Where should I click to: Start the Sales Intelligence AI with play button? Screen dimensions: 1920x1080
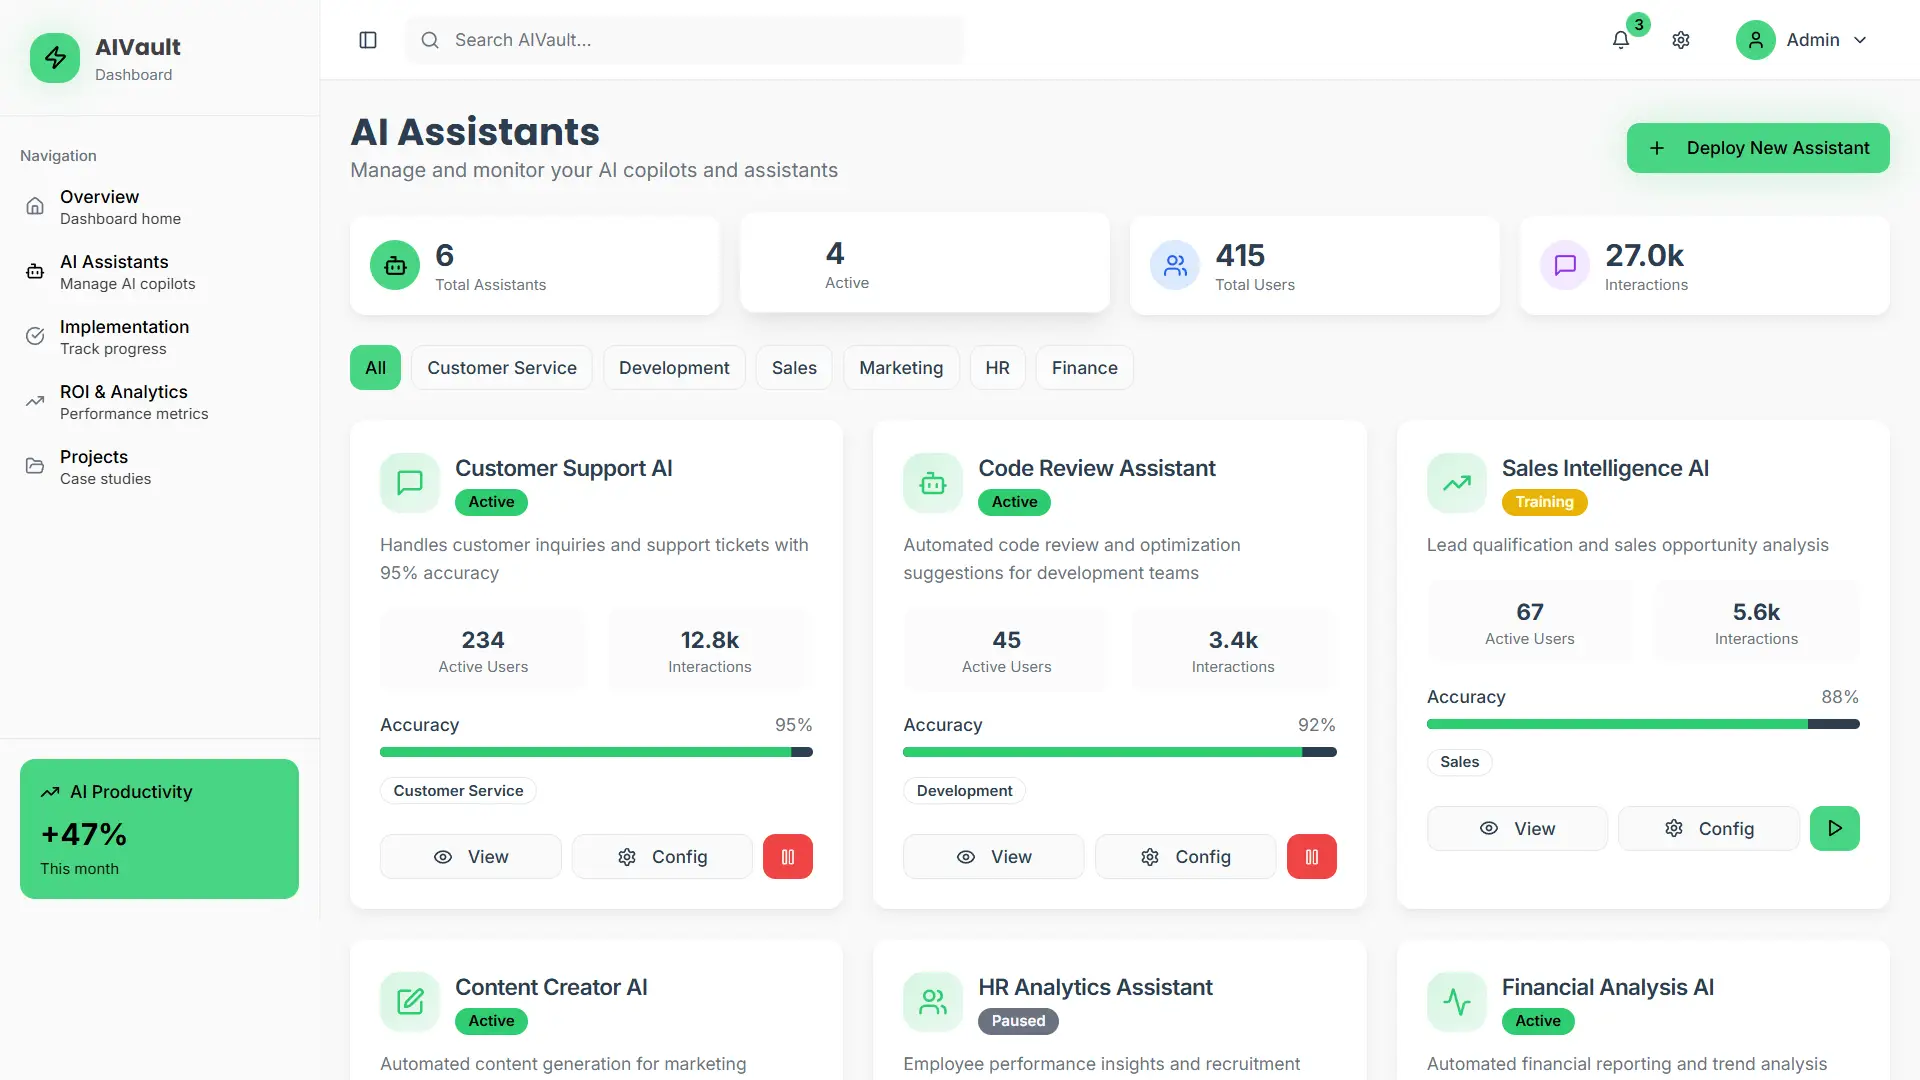point(1835,828)
